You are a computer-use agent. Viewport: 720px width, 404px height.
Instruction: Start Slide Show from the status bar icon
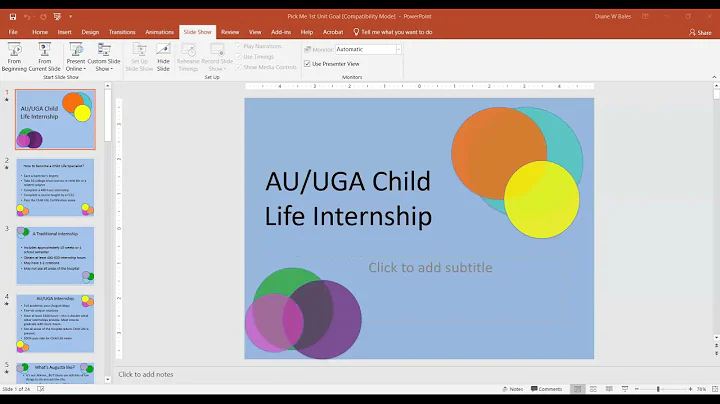(625, 389)
